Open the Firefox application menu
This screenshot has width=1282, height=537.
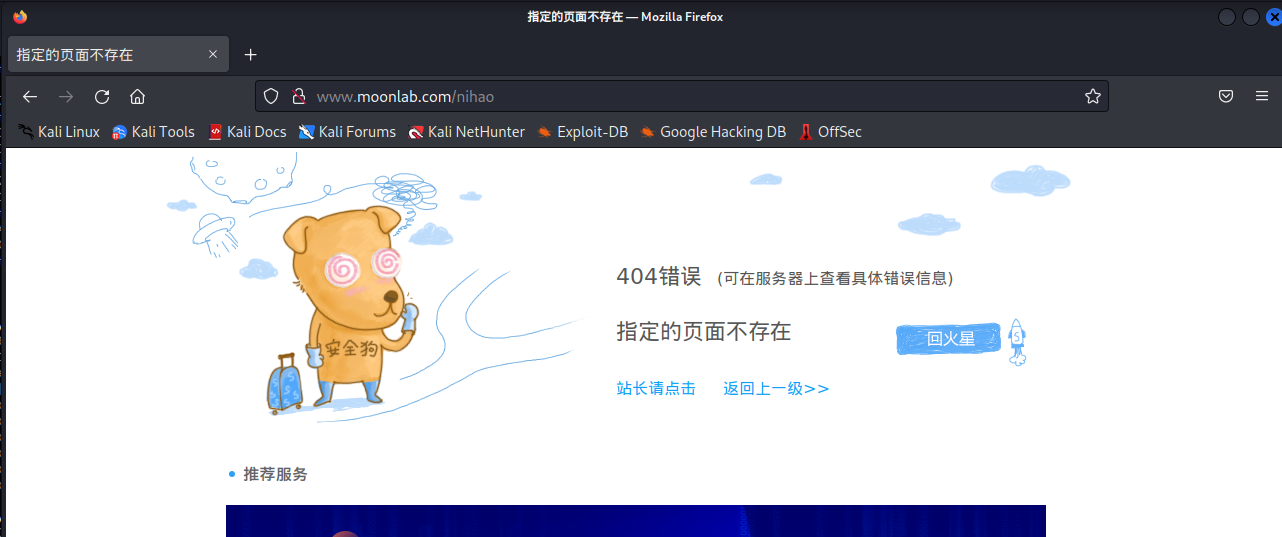click(x=1262, y=97)
